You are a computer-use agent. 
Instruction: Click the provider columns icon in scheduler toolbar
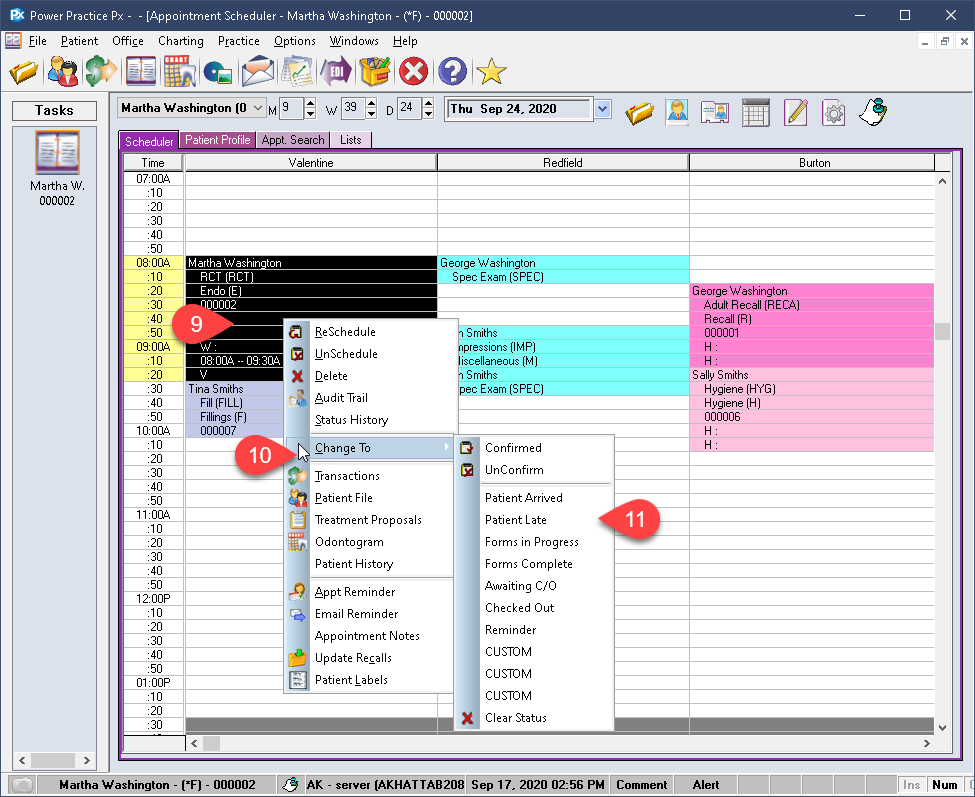tap(715, 113)
